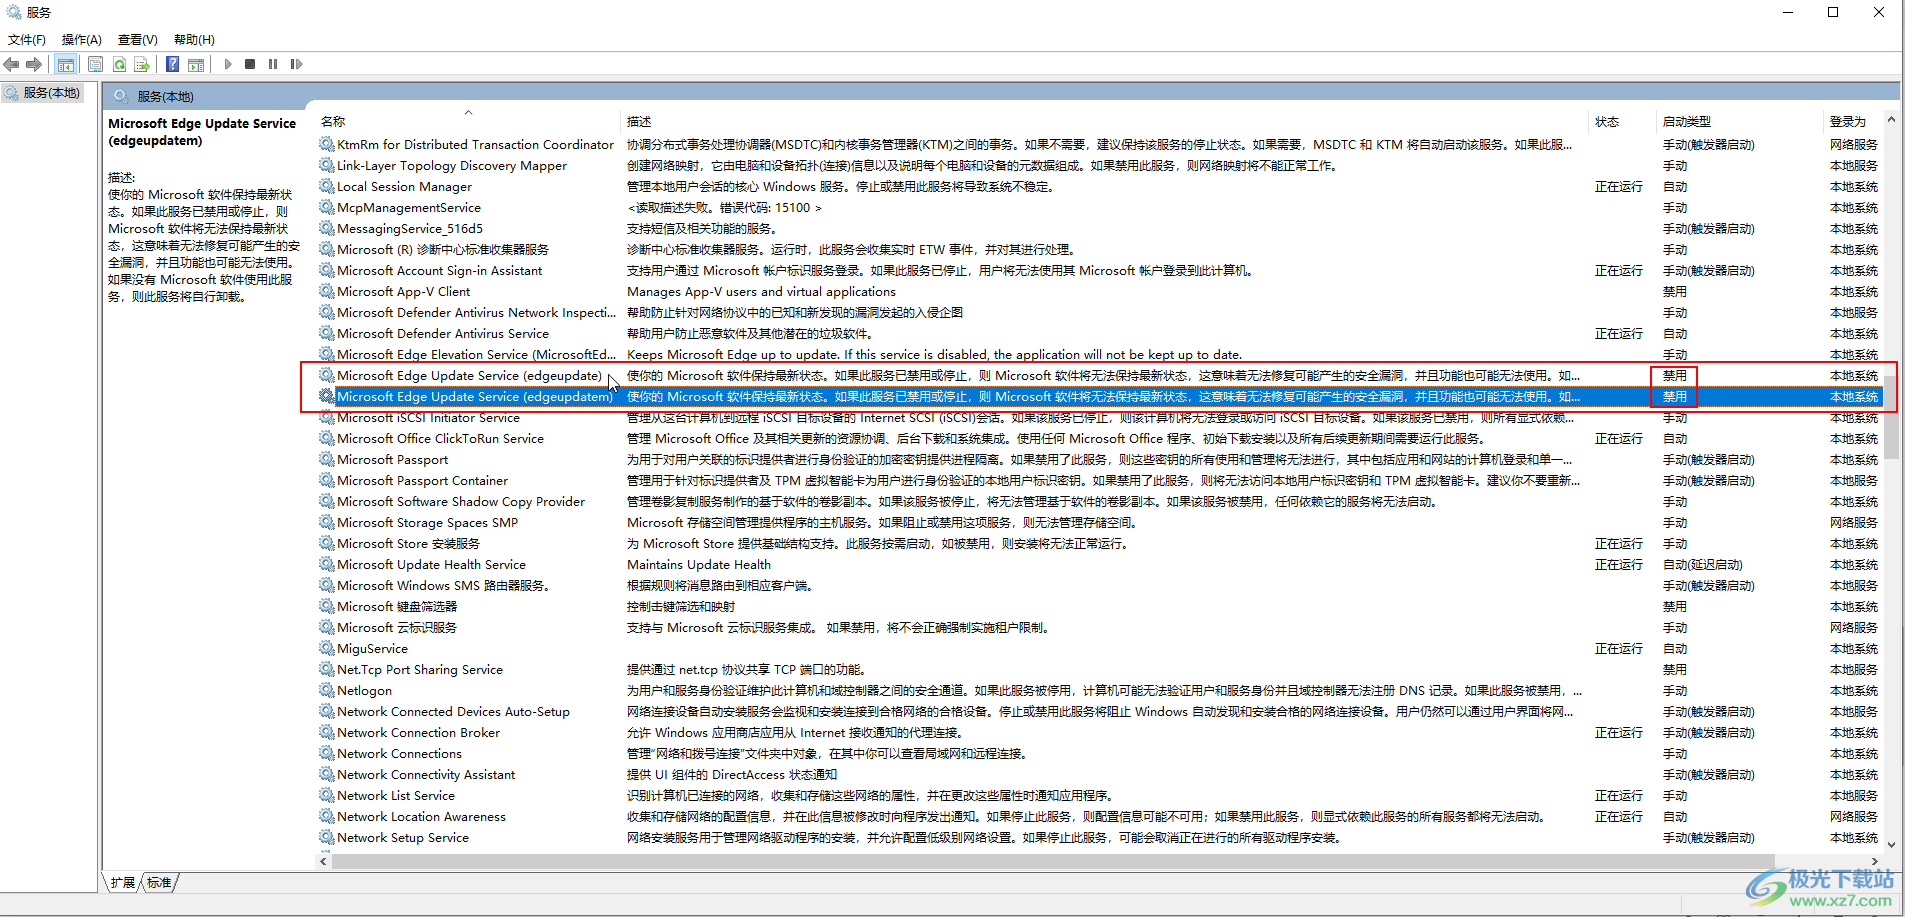Select MessagingService_516d5 row
The height and width of the screenshot is (917, 1905).
pos(1099,229)
